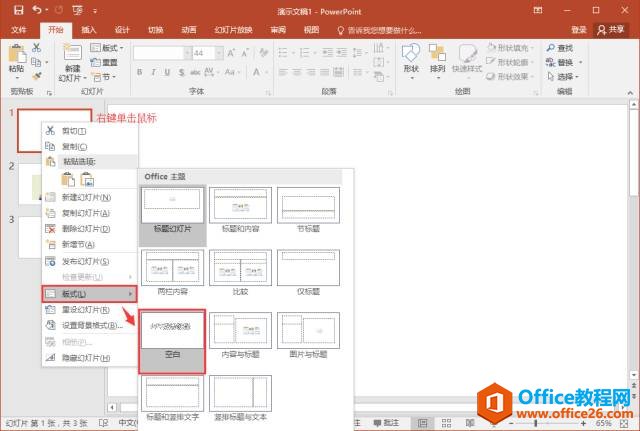Open the font size 44 dropdown
The height and width of the screenshot is (431, 640).
coord(219,53)
